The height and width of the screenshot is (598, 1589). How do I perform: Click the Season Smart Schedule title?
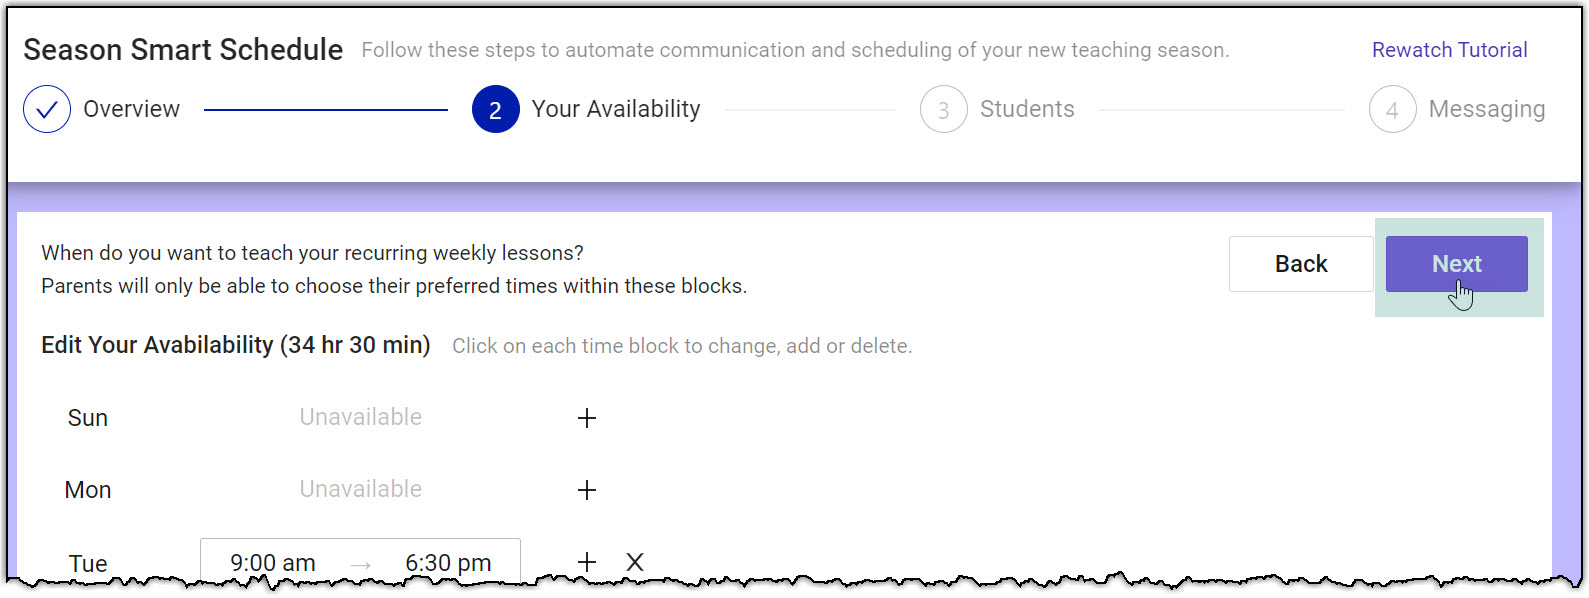click(x=183, y=49)
